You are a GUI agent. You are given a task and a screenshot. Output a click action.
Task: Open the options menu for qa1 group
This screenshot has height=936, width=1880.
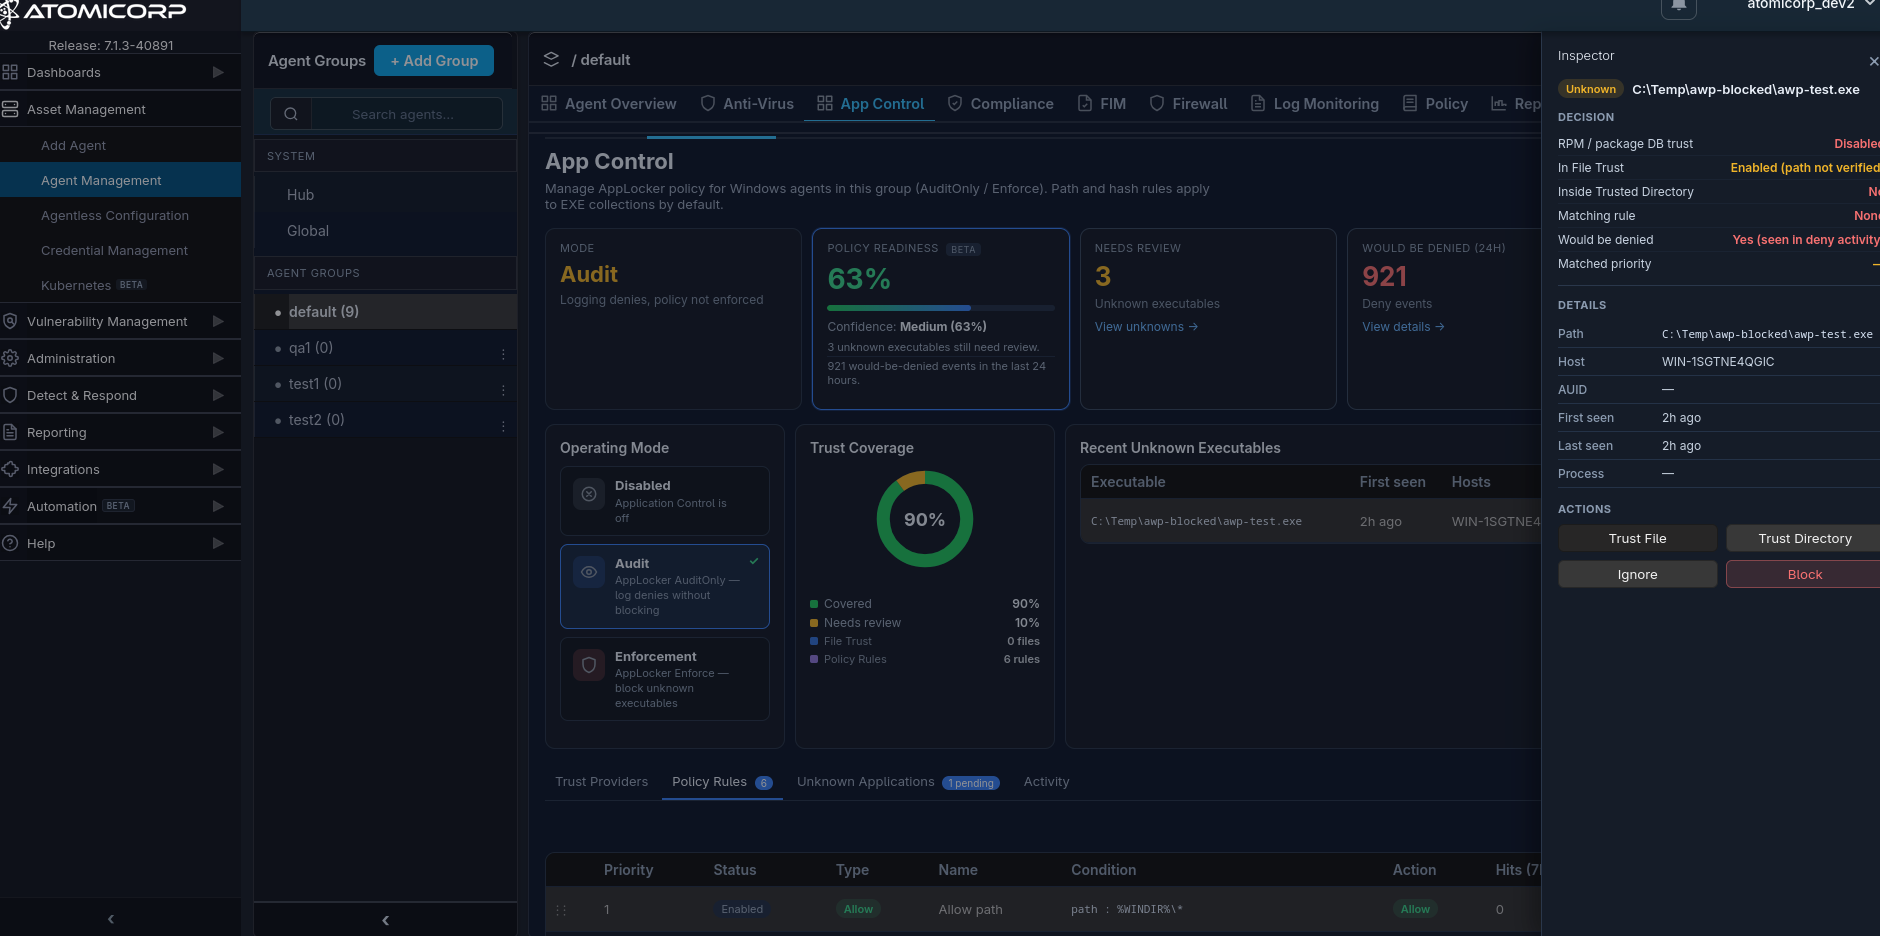[x=503, y=354]
